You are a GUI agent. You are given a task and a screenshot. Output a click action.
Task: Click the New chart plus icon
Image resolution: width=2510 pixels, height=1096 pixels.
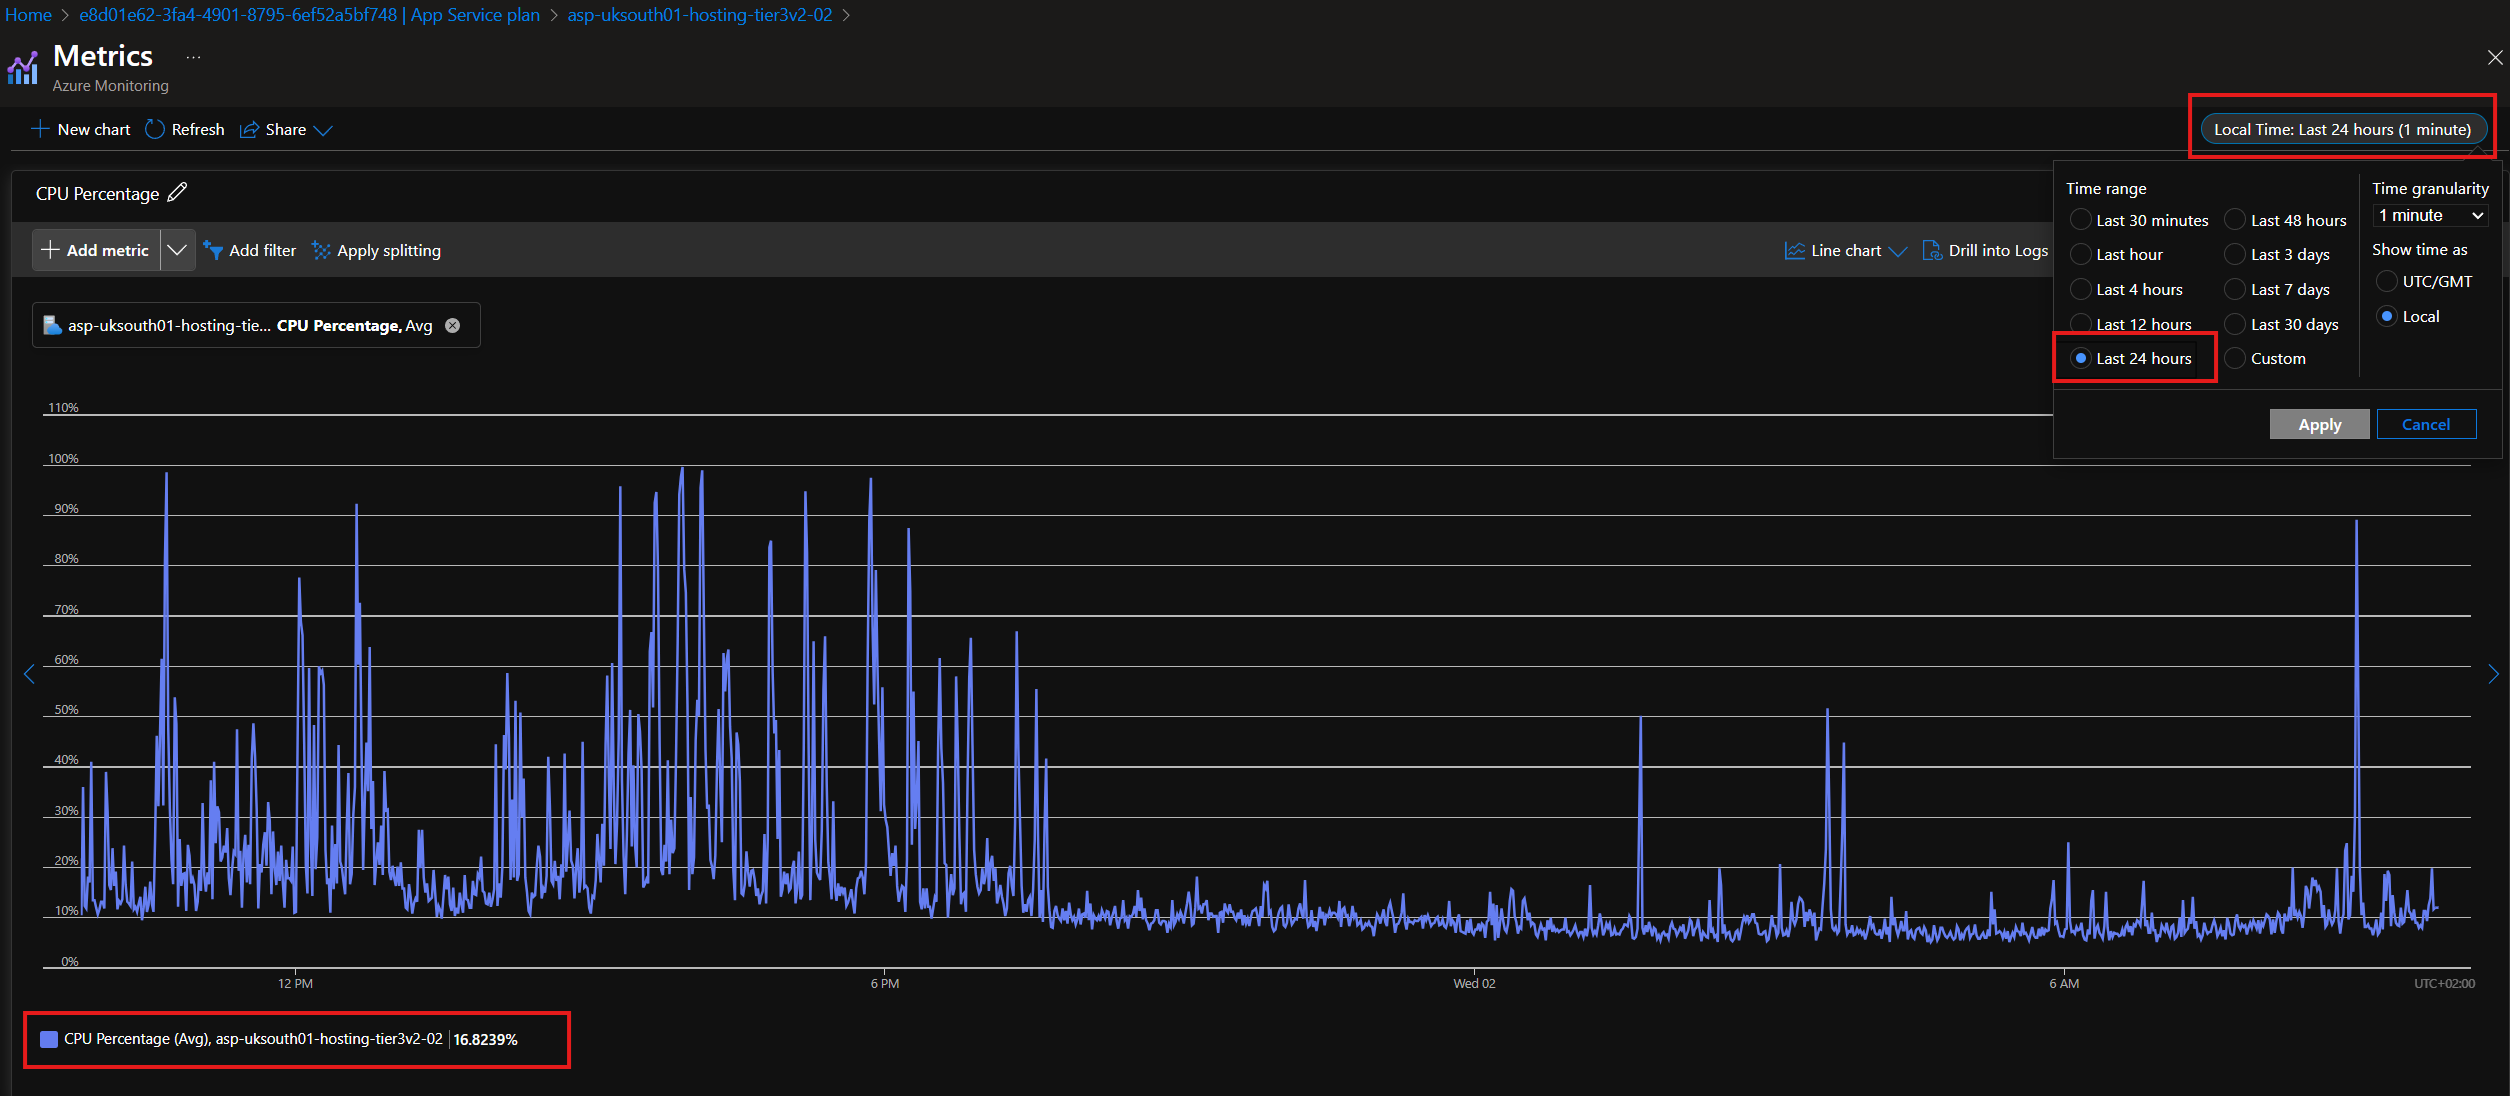(40, 129)
